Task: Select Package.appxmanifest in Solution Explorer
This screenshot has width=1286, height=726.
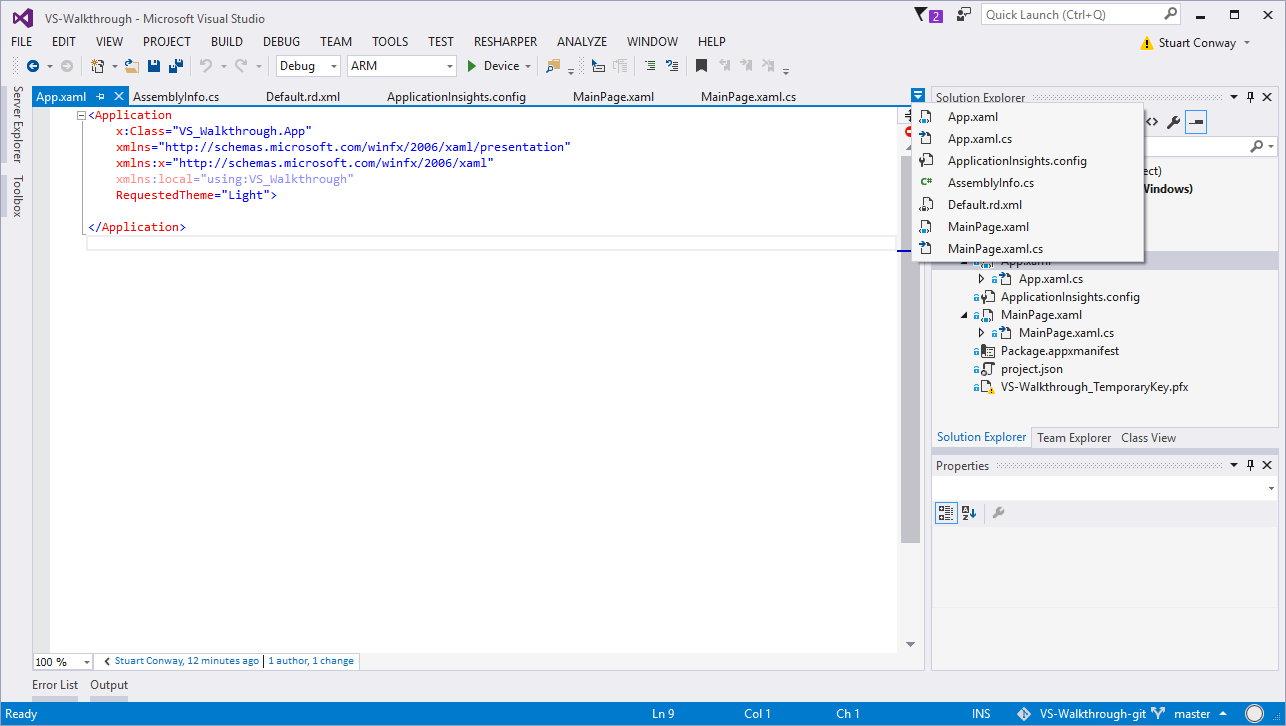Action: [1059, 351]
